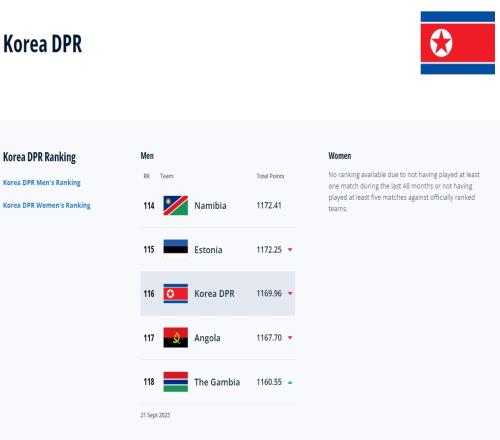
Task: Open Korea DPR Women's Ranking link
Action: (x=47, y=205)
